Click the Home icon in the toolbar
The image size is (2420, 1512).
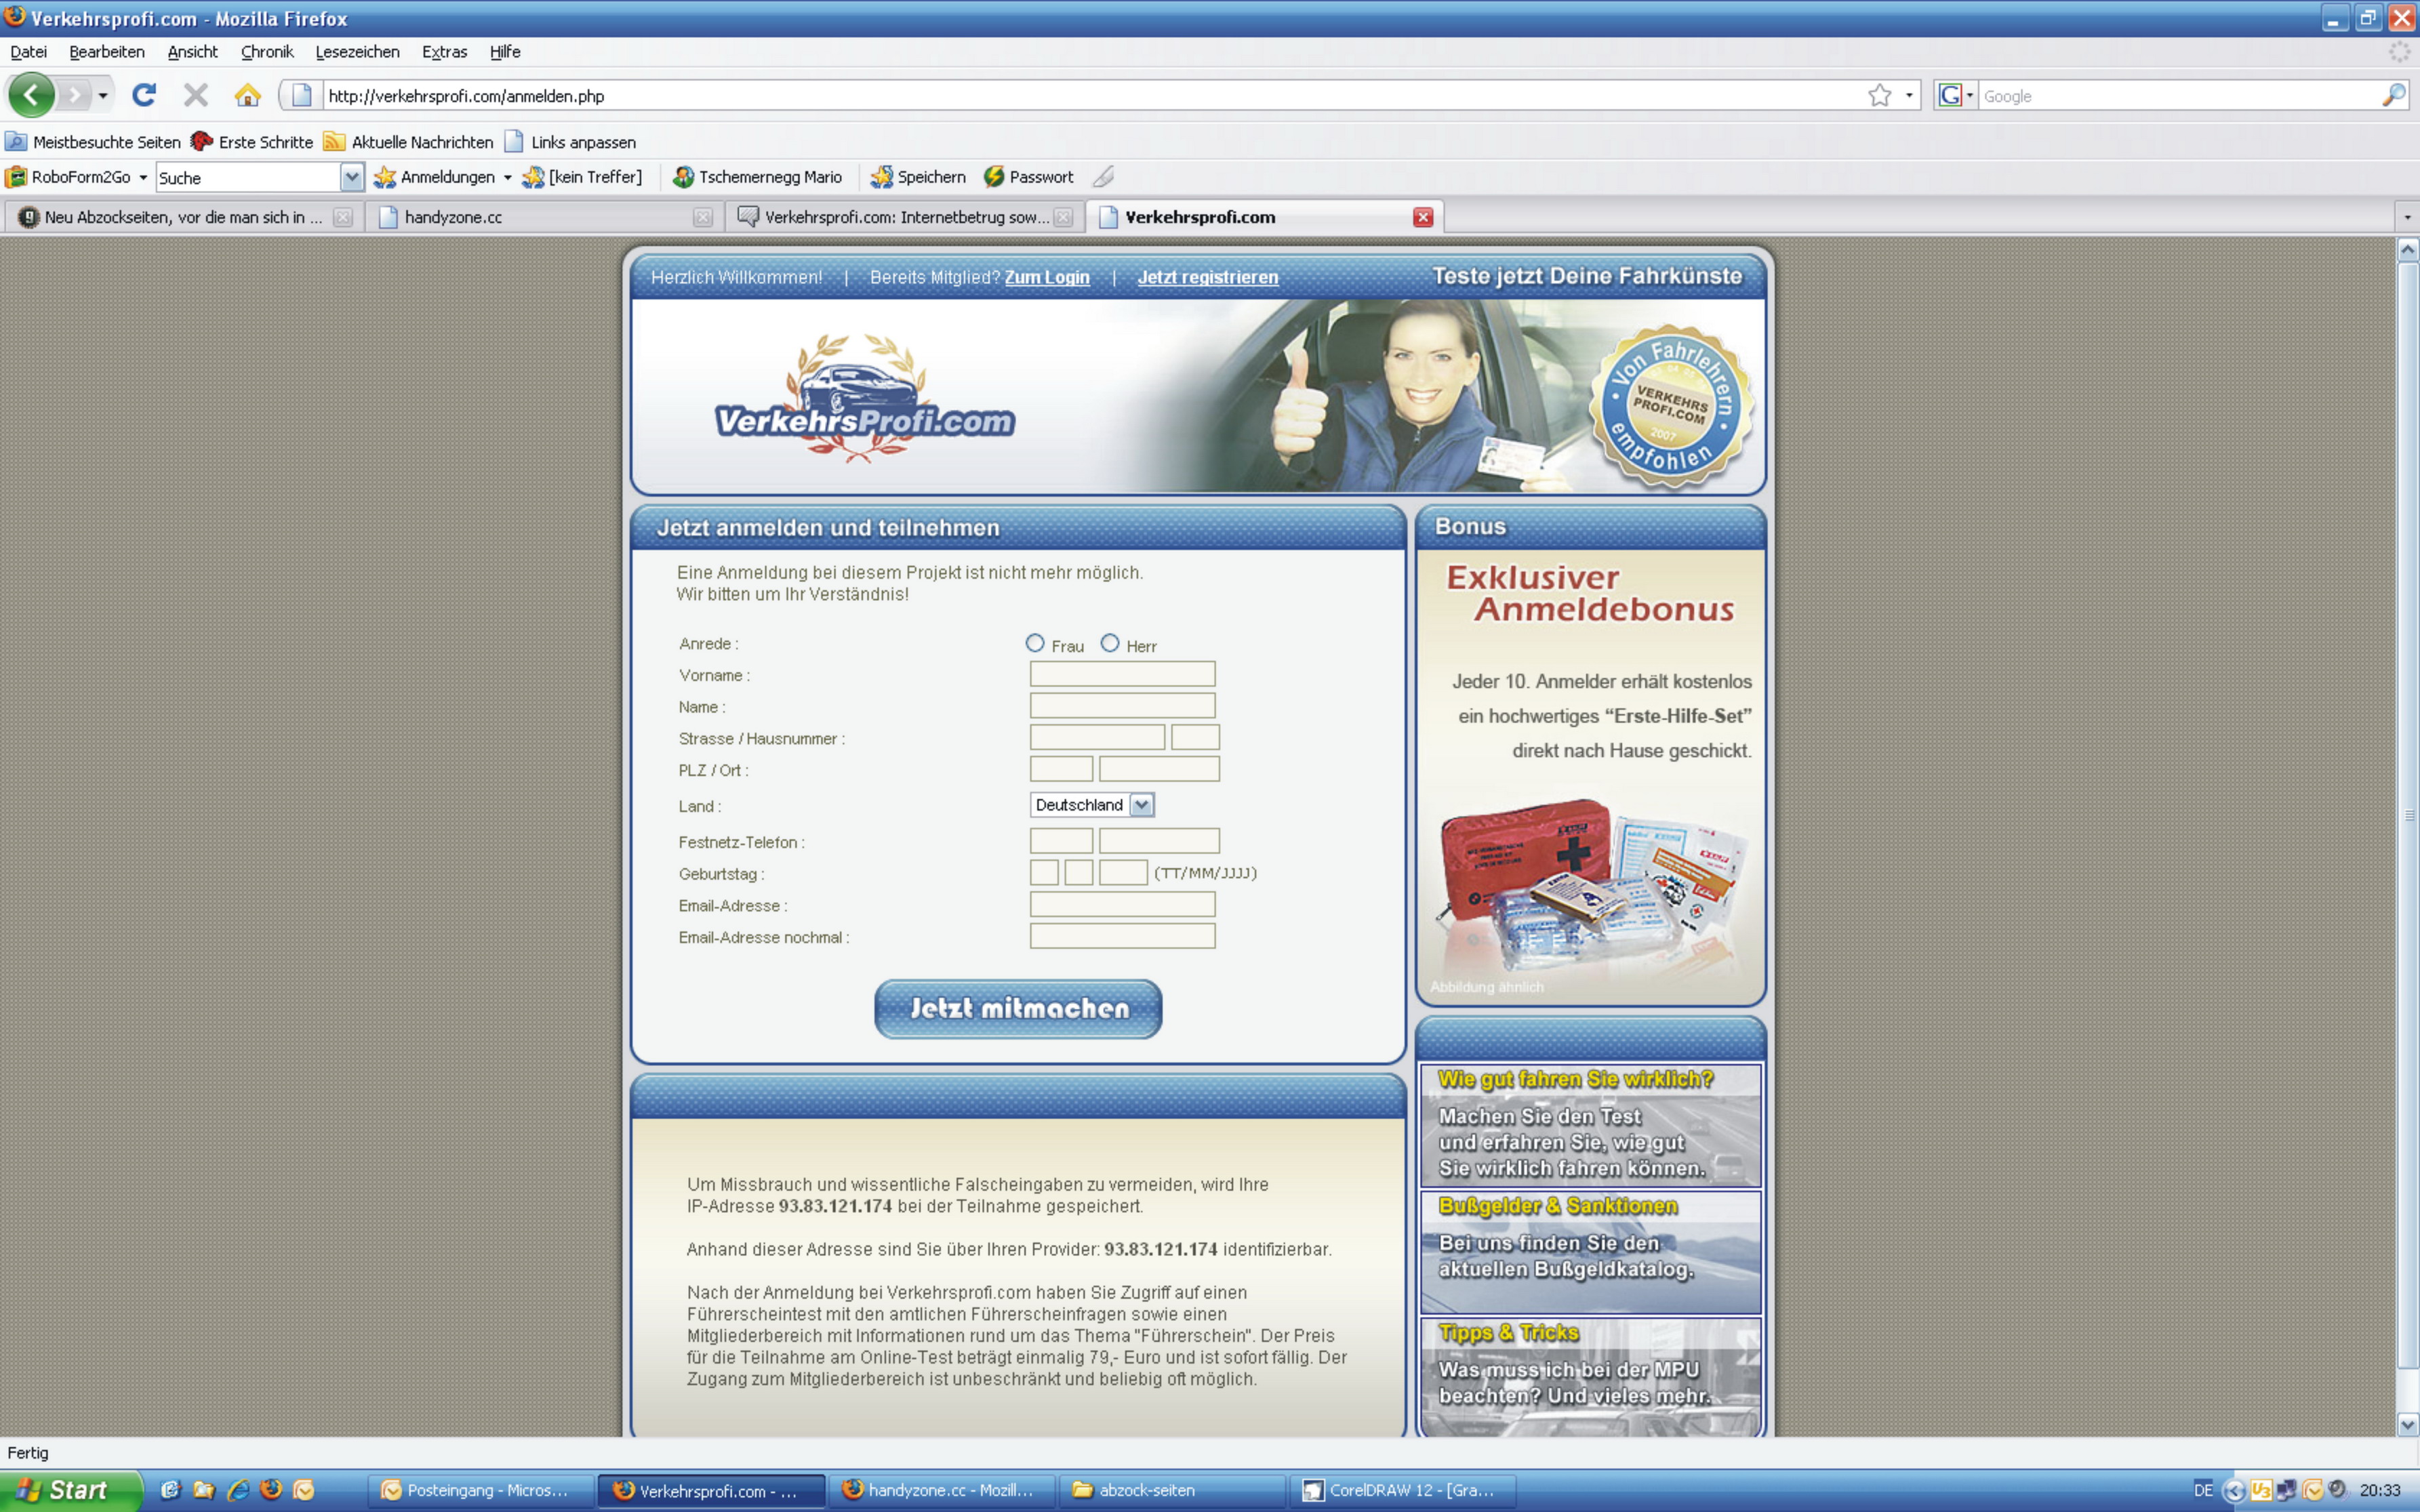pos(247,95)
